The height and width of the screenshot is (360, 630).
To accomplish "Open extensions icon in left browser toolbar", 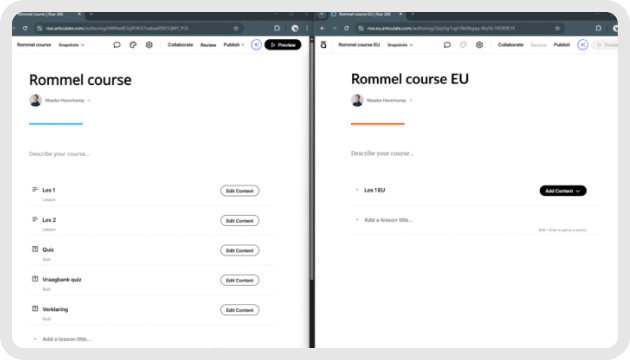I will tap(277, 28).
